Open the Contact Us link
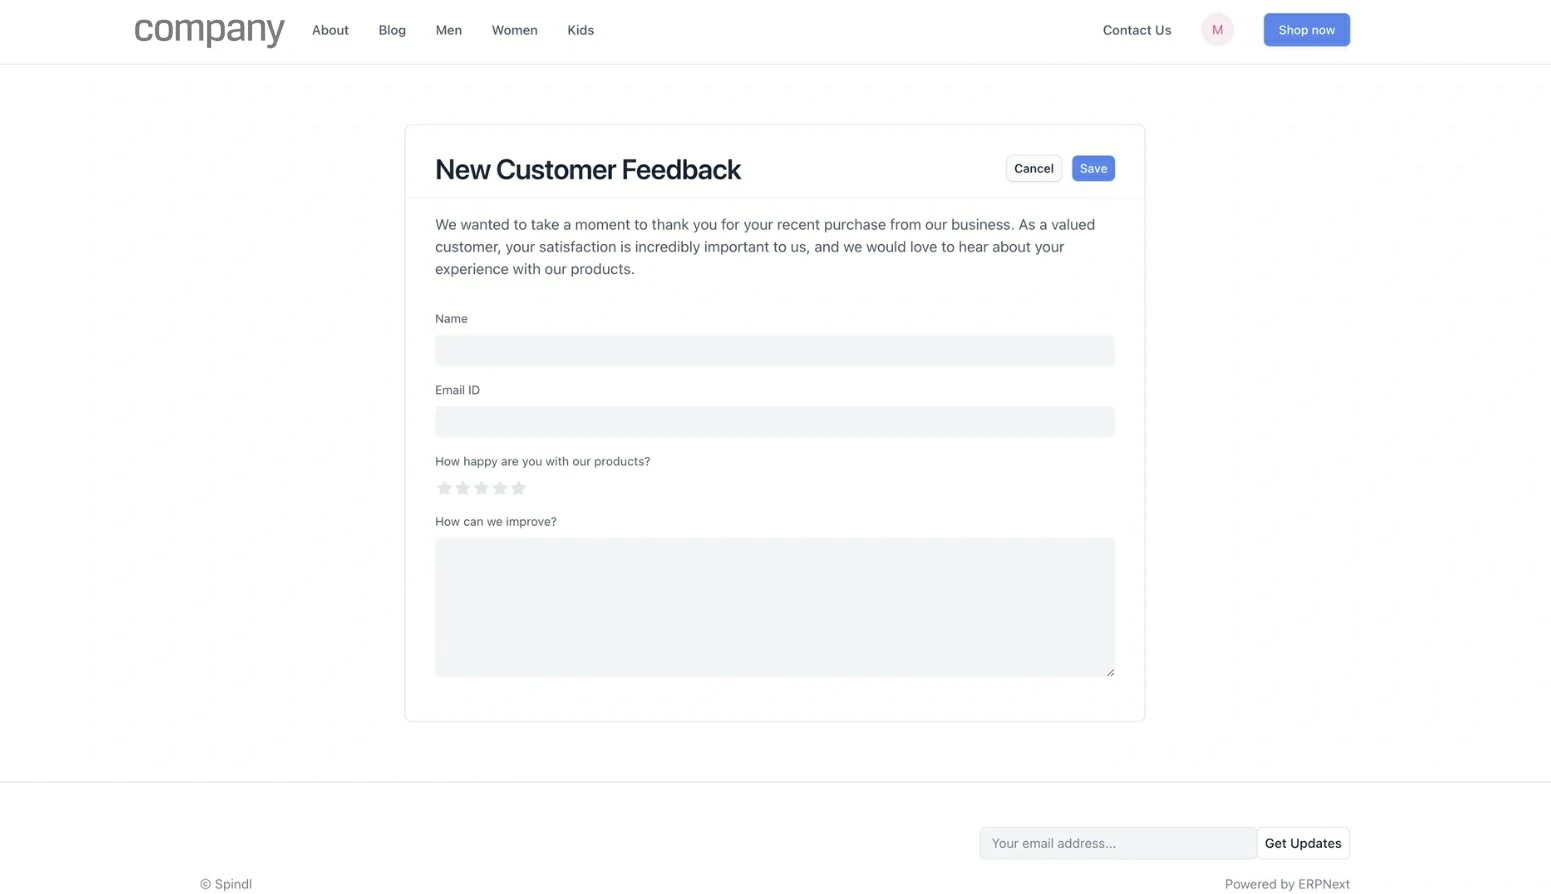Screen dimensions: 1551x894 (1136, 30)
